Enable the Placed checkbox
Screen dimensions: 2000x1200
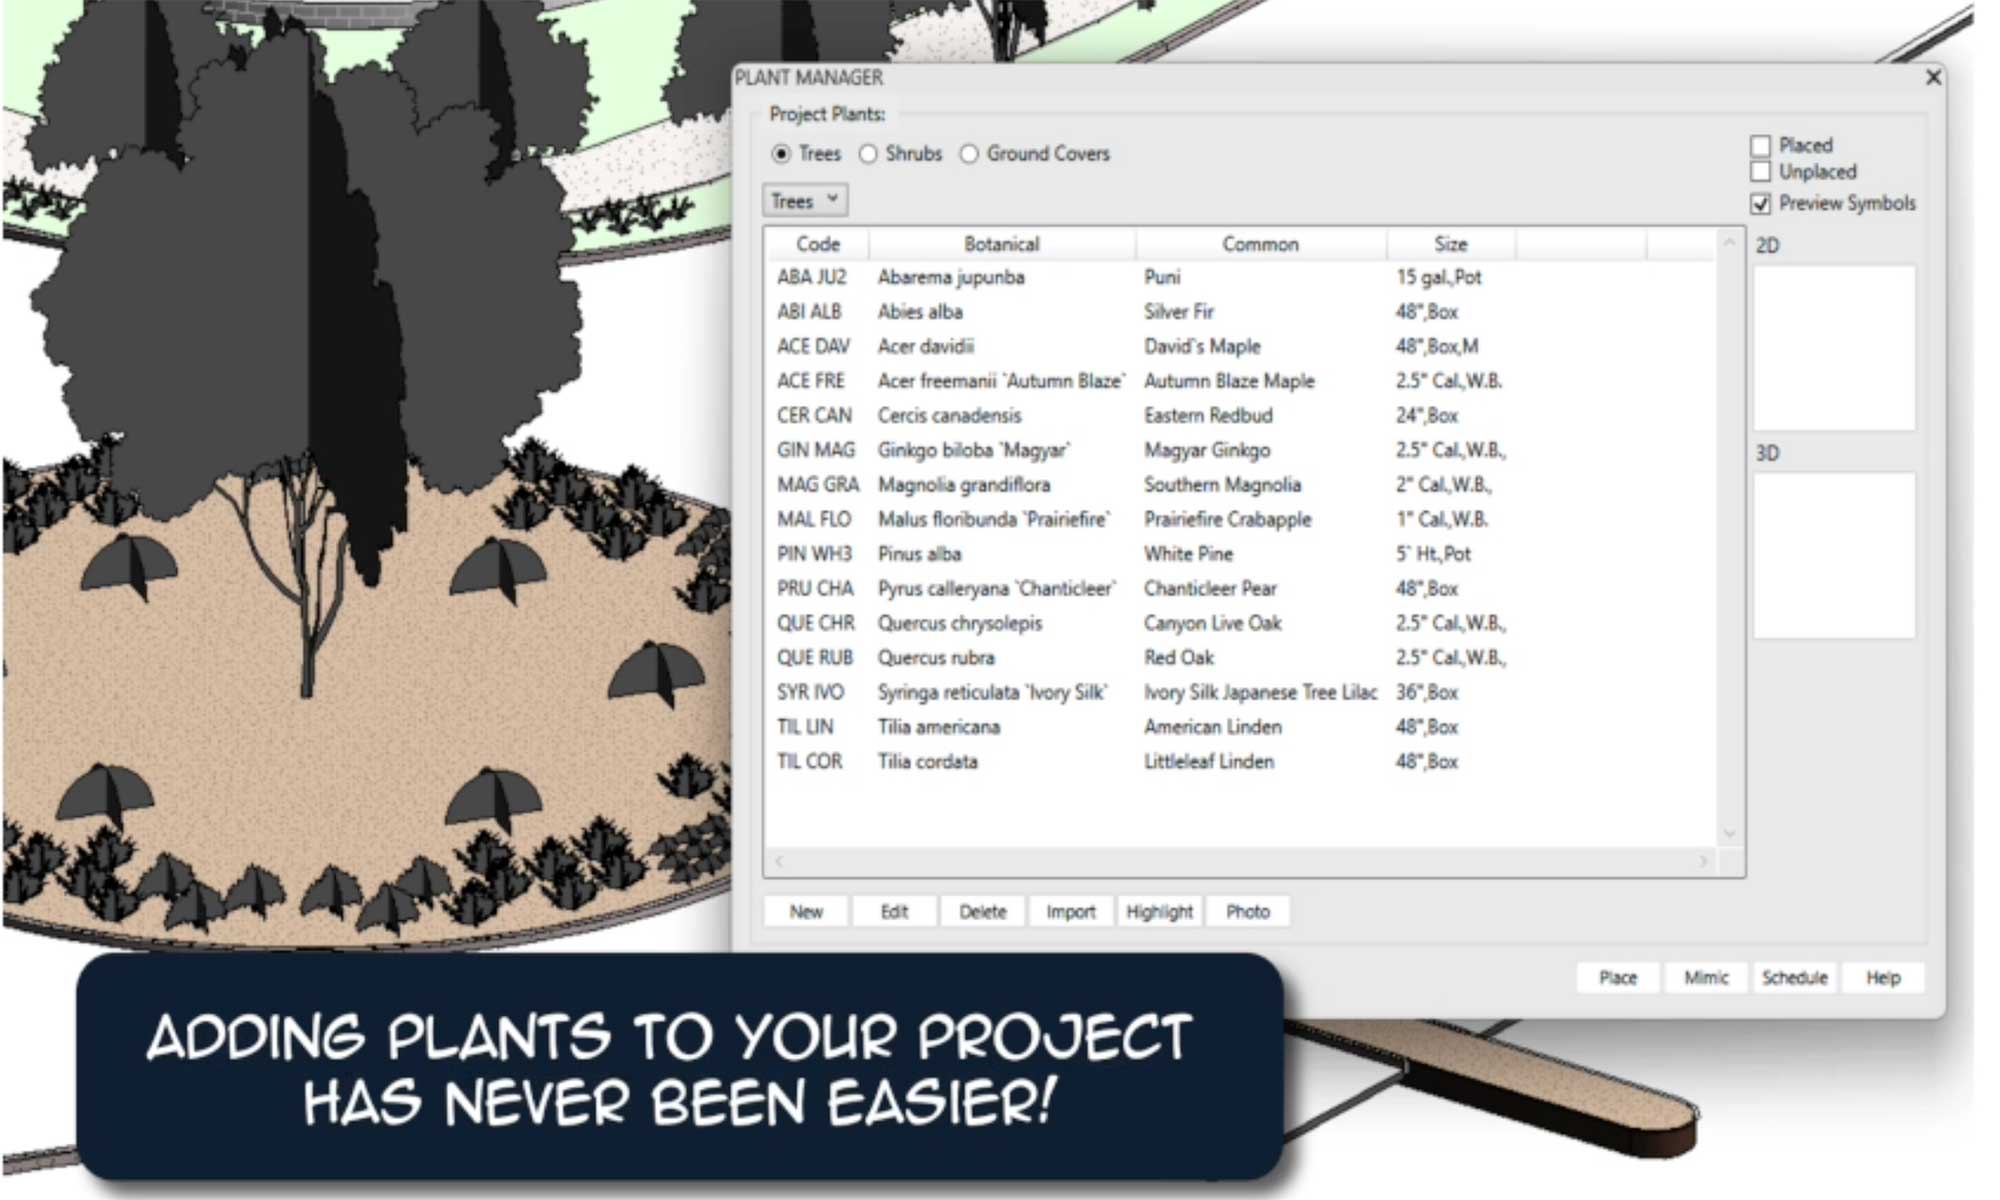click(x=1761, y=146)
